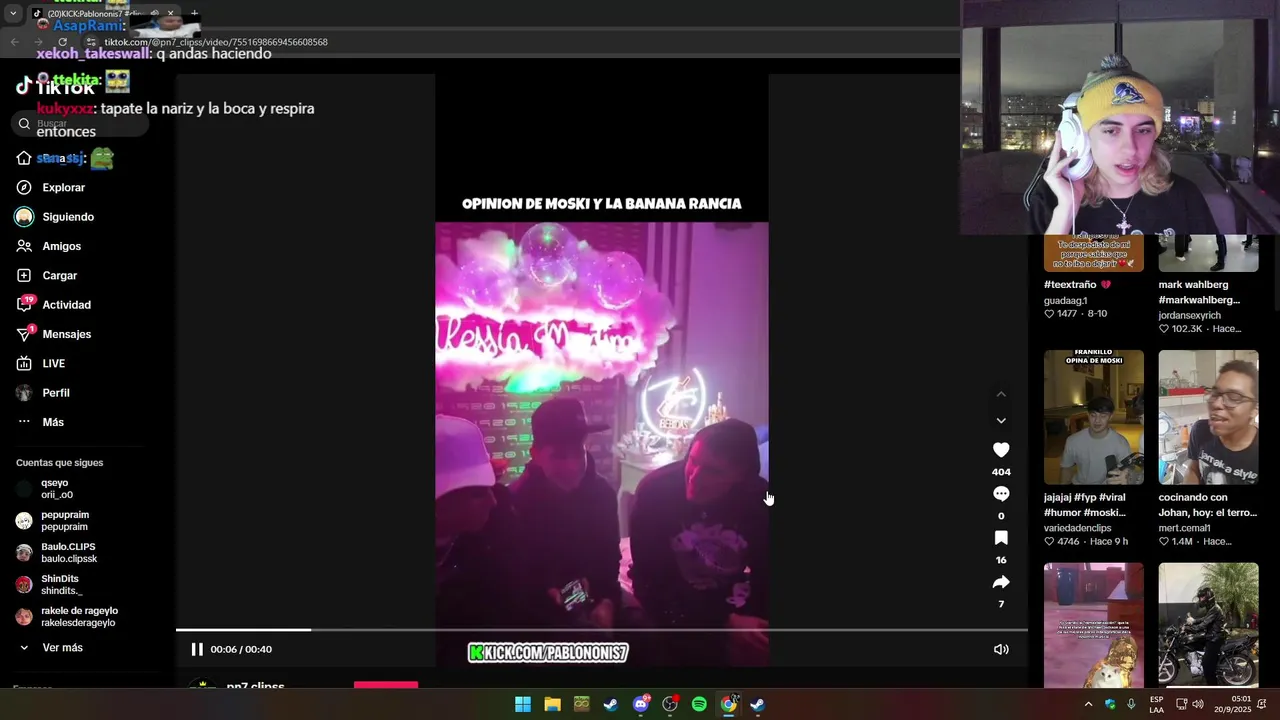The height and width of the screenshot is (720, 1280).
Task: Open the ESP LAA language switcher
Action: (x=1156, y=705)
